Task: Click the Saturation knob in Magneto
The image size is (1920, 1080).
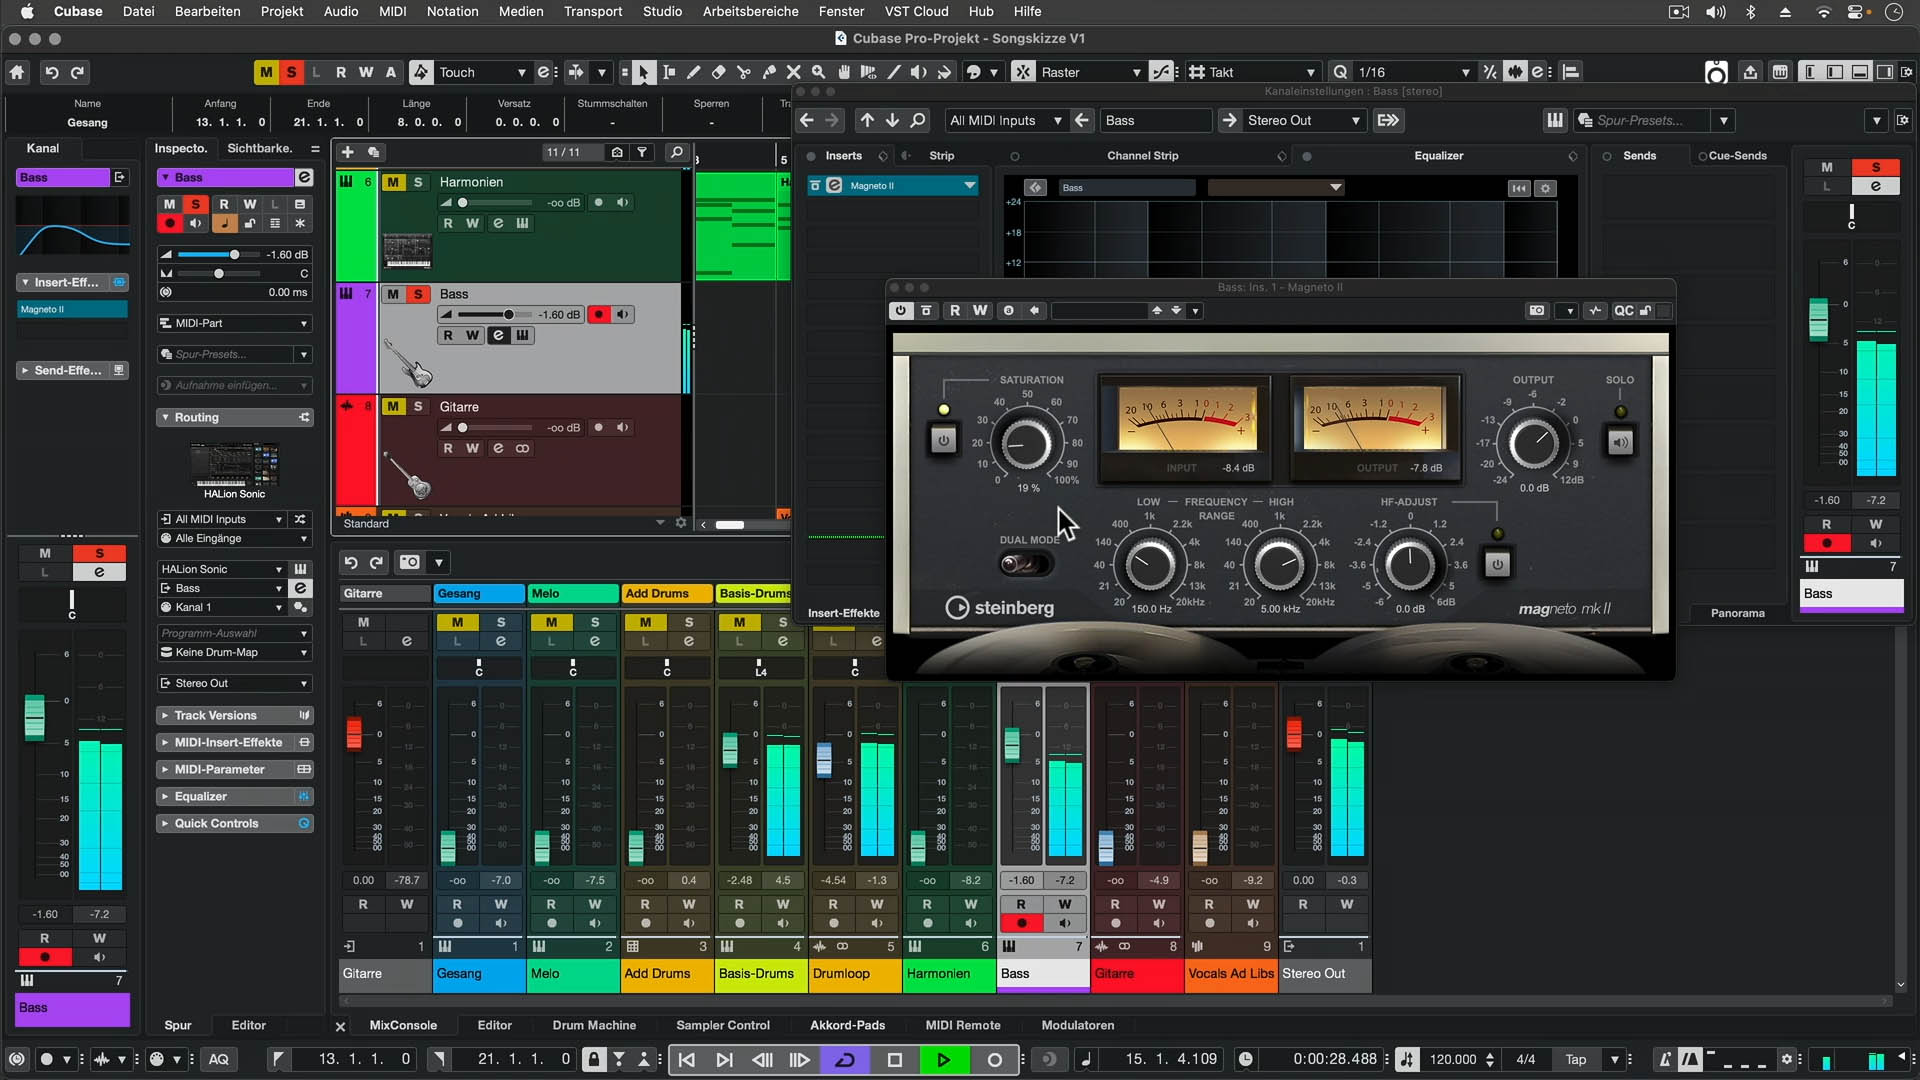Action: coord(1027,443)
